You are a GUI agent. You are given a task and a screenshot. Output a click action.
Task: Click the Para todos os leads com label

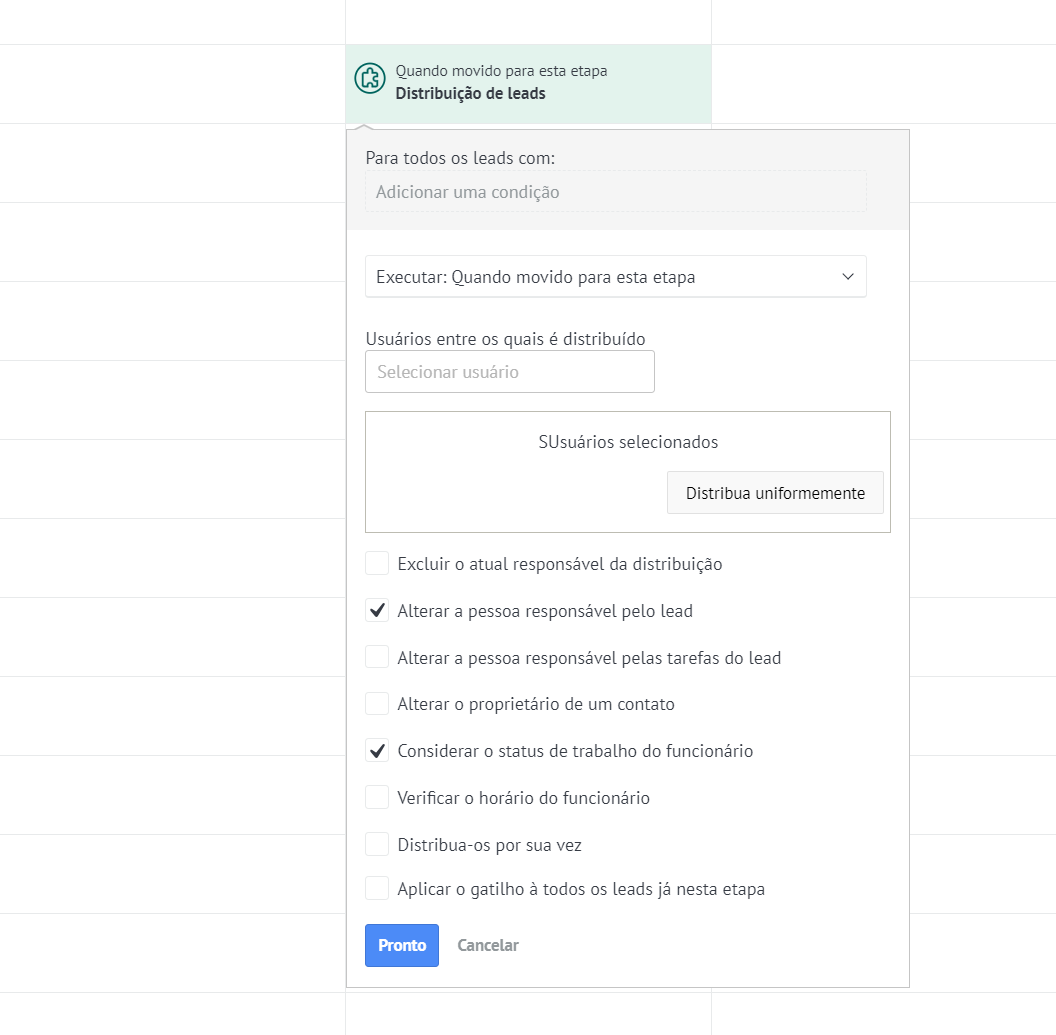(x=460, y=158)
